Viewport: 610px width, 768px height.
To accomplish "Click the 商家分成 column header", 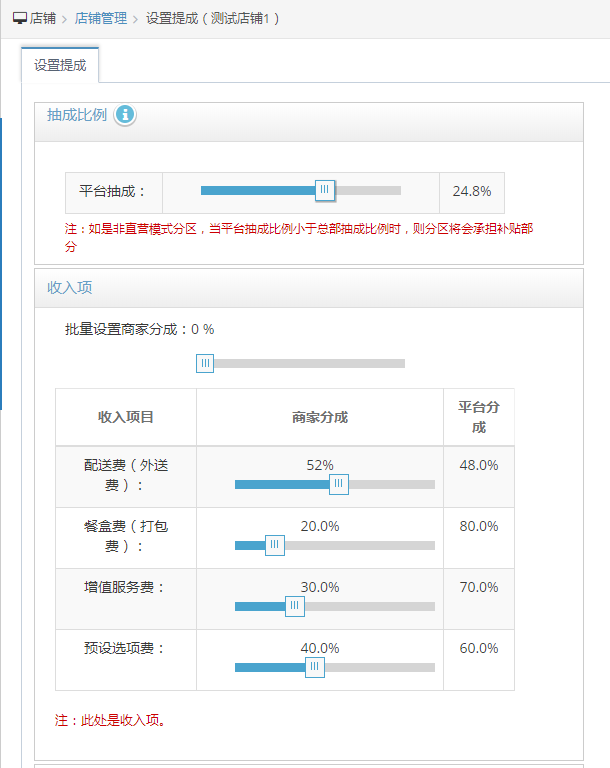I will [320, 417].
